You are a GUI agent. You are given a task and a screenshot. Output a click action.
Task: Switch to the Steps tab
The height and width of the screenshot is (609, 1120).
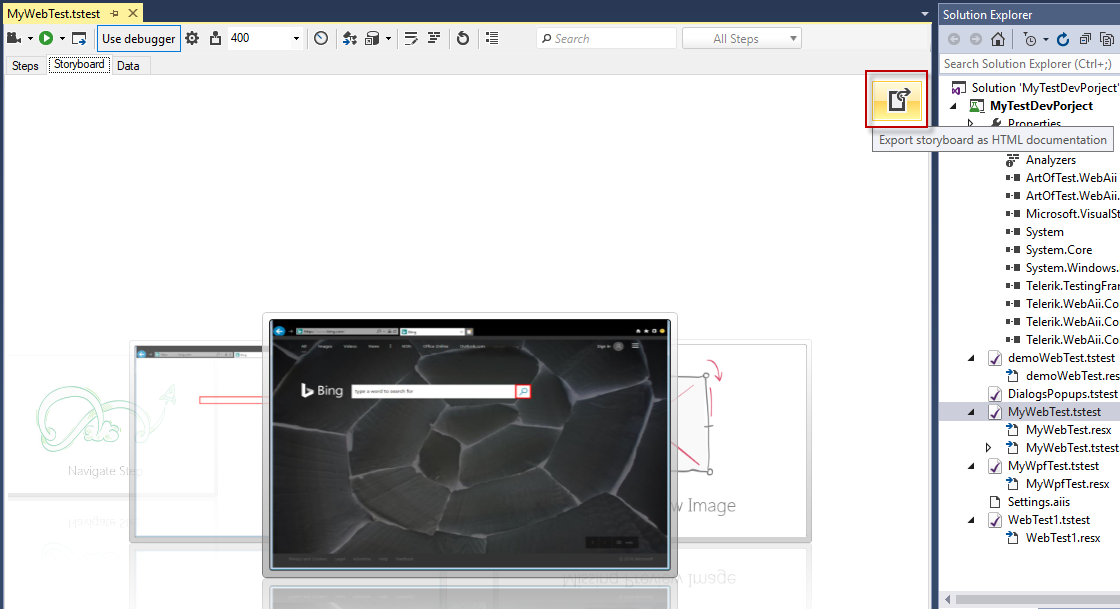point(25,66)
